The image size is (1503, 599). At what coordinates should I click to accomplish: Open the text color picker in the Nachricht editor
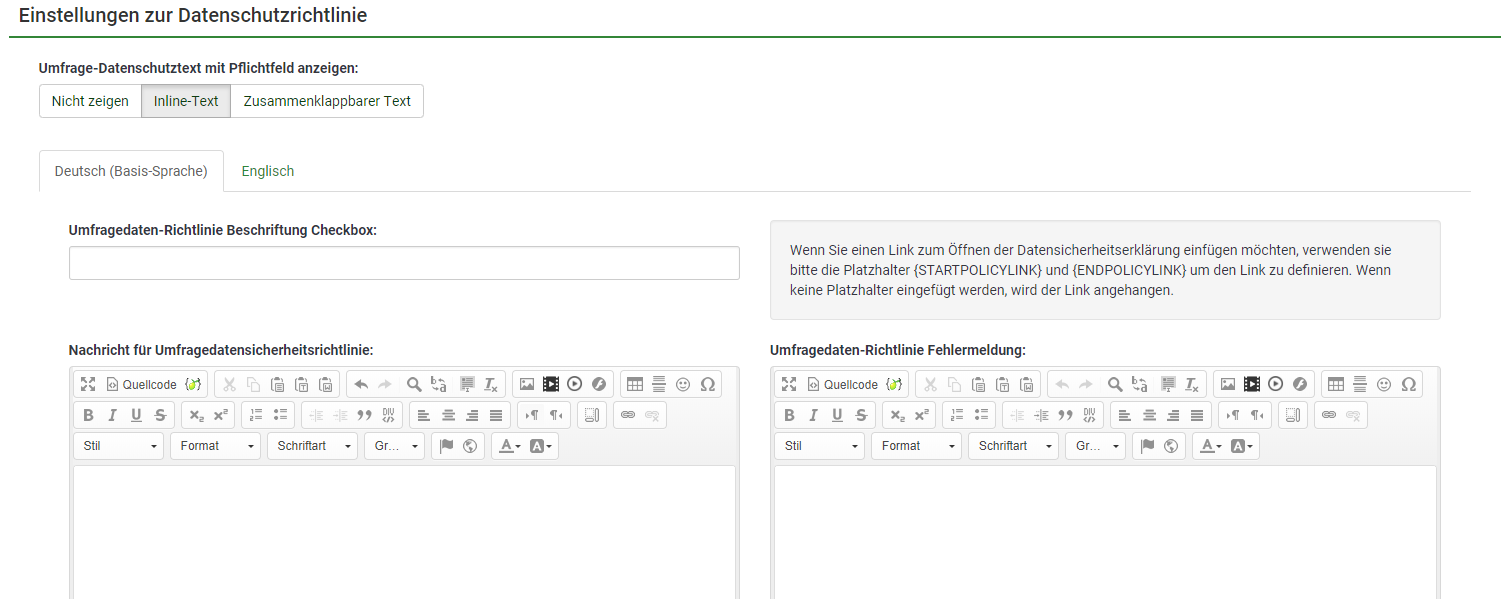tap(509, 446)
